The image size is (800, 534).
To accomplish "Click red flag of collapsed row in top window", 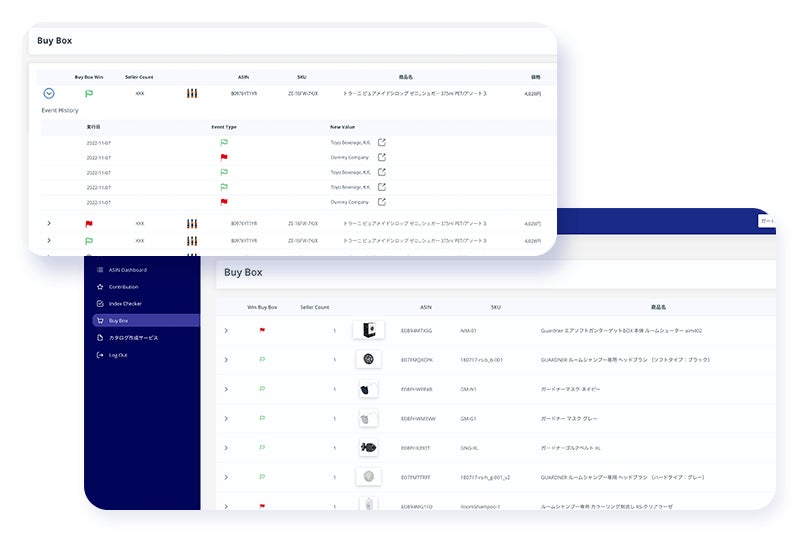I will pyautogui.click(x=89, y=224).
